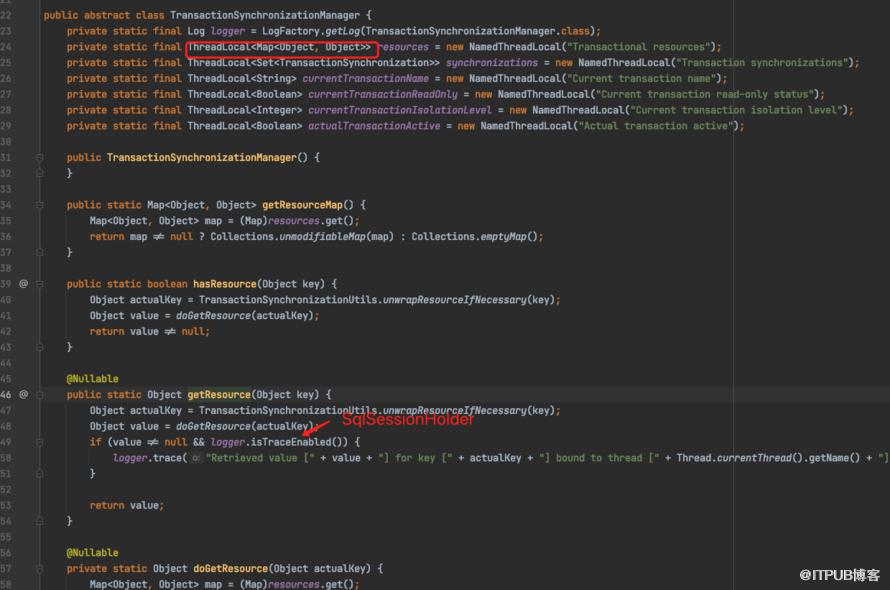Click the gutter @ icon beside getResource method
The image size is (890, 590).
[23, 394]
